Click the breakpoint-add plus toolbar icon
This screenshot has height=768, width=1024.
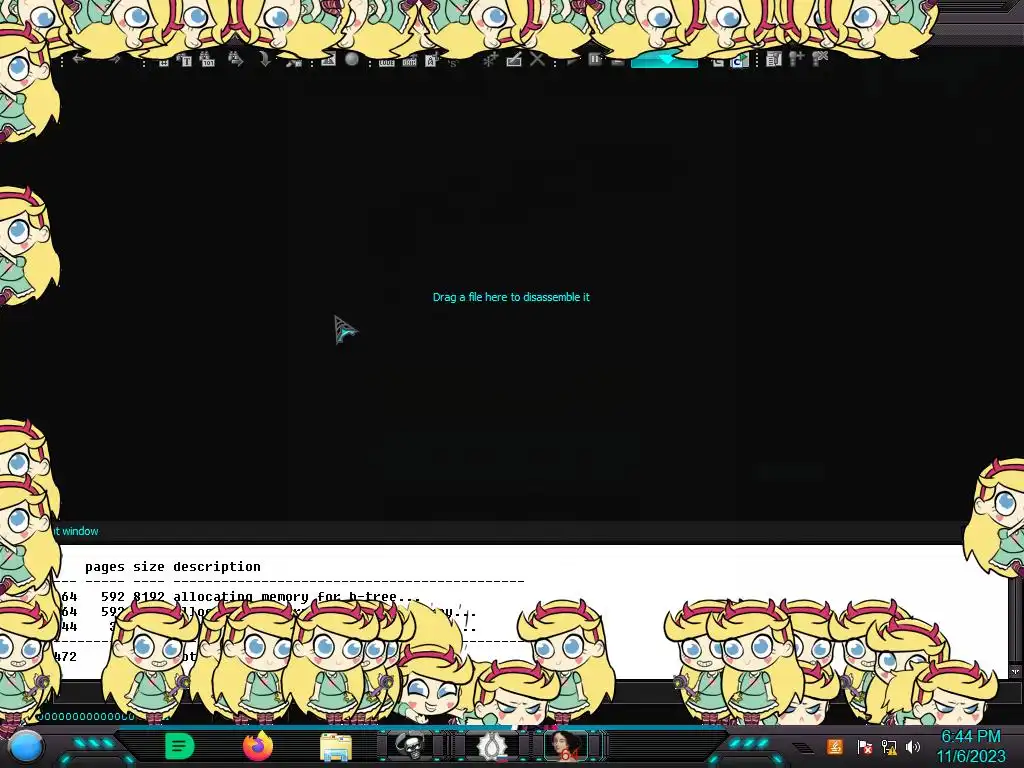[797, 59]
